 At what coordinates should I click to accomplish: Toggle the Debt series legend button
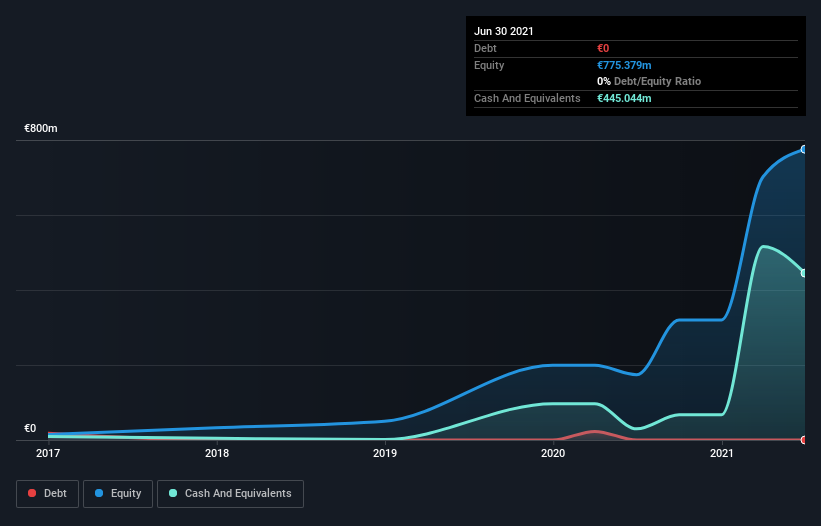click(47, 494)
